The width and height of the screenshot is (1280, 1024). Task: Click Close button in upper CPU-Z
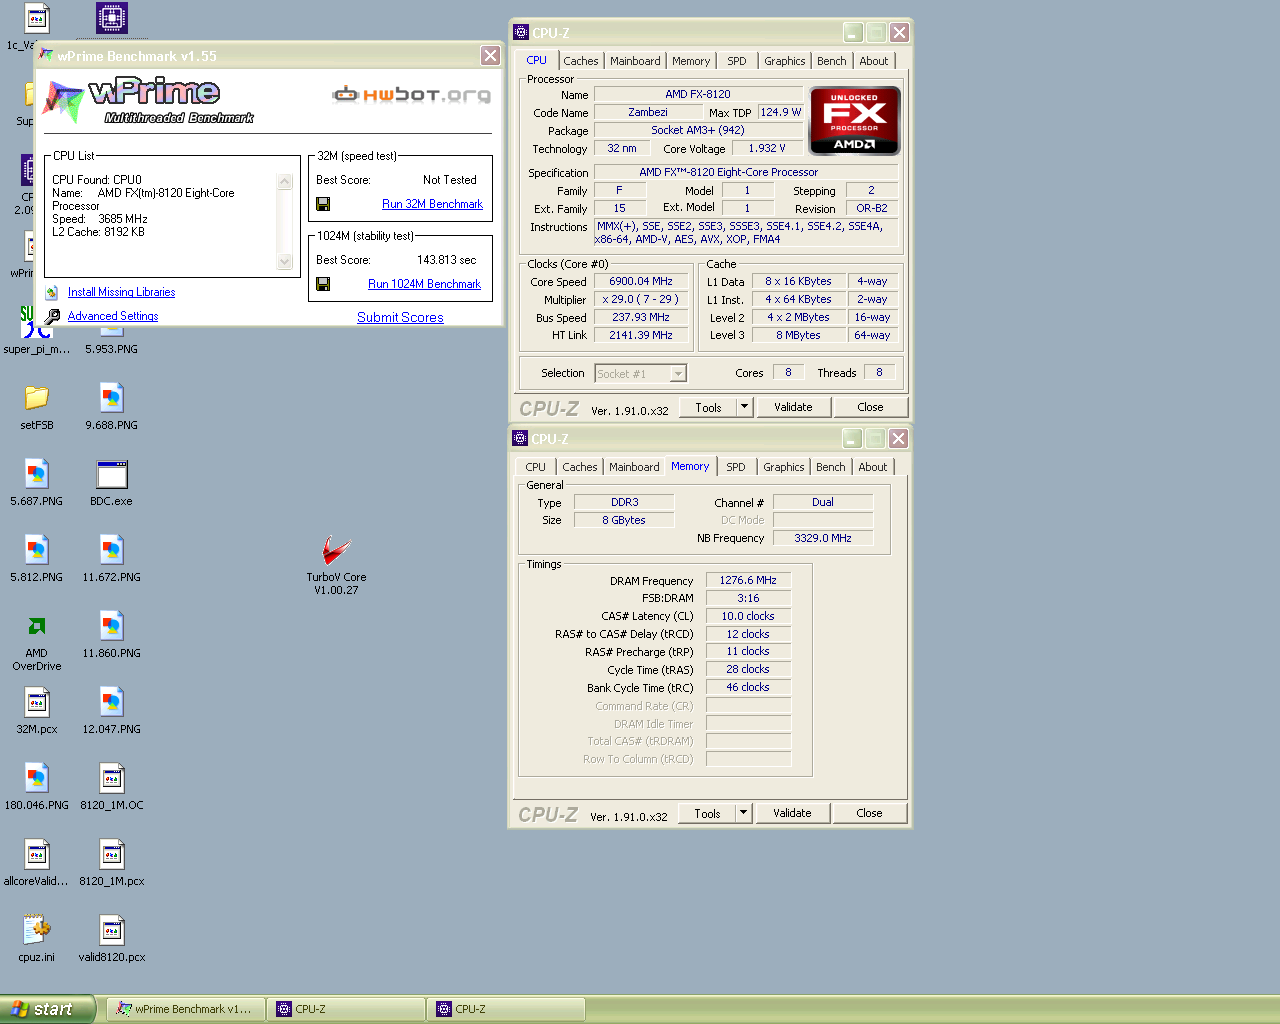(870, 407)
